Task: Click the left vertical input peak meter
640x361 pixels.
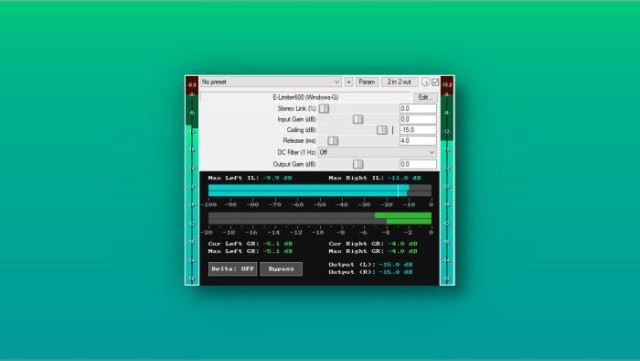Action: click(192, 180)
